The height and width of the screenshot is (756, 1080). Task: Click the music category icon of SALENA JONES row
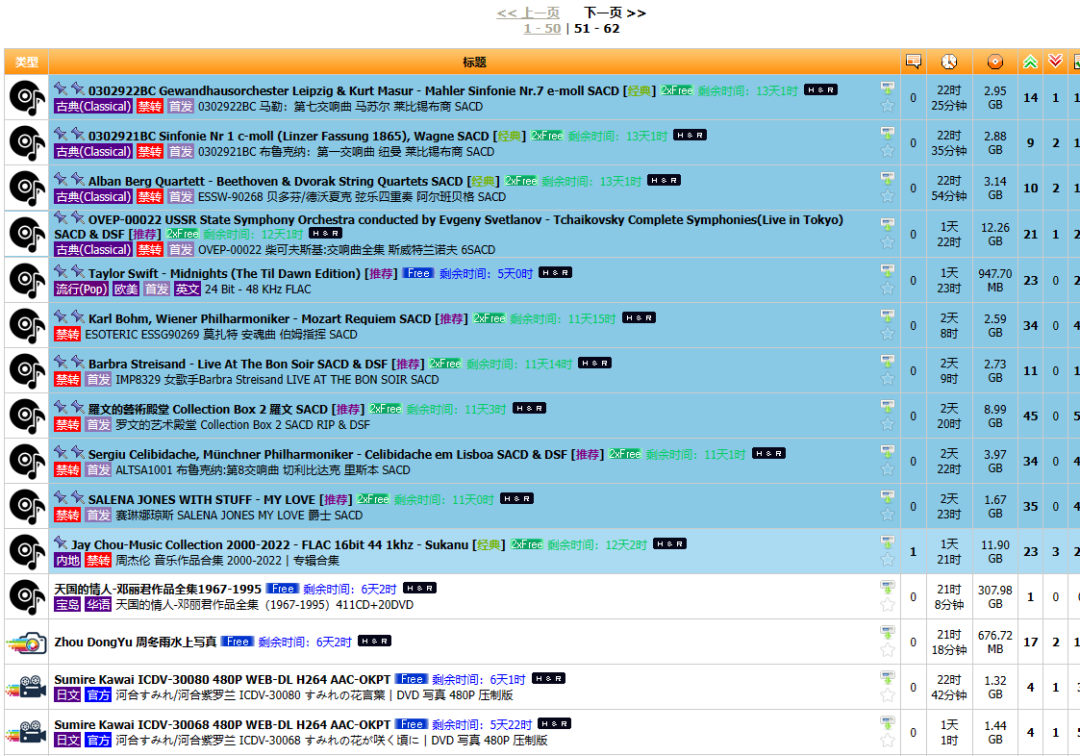coord(27,506)
